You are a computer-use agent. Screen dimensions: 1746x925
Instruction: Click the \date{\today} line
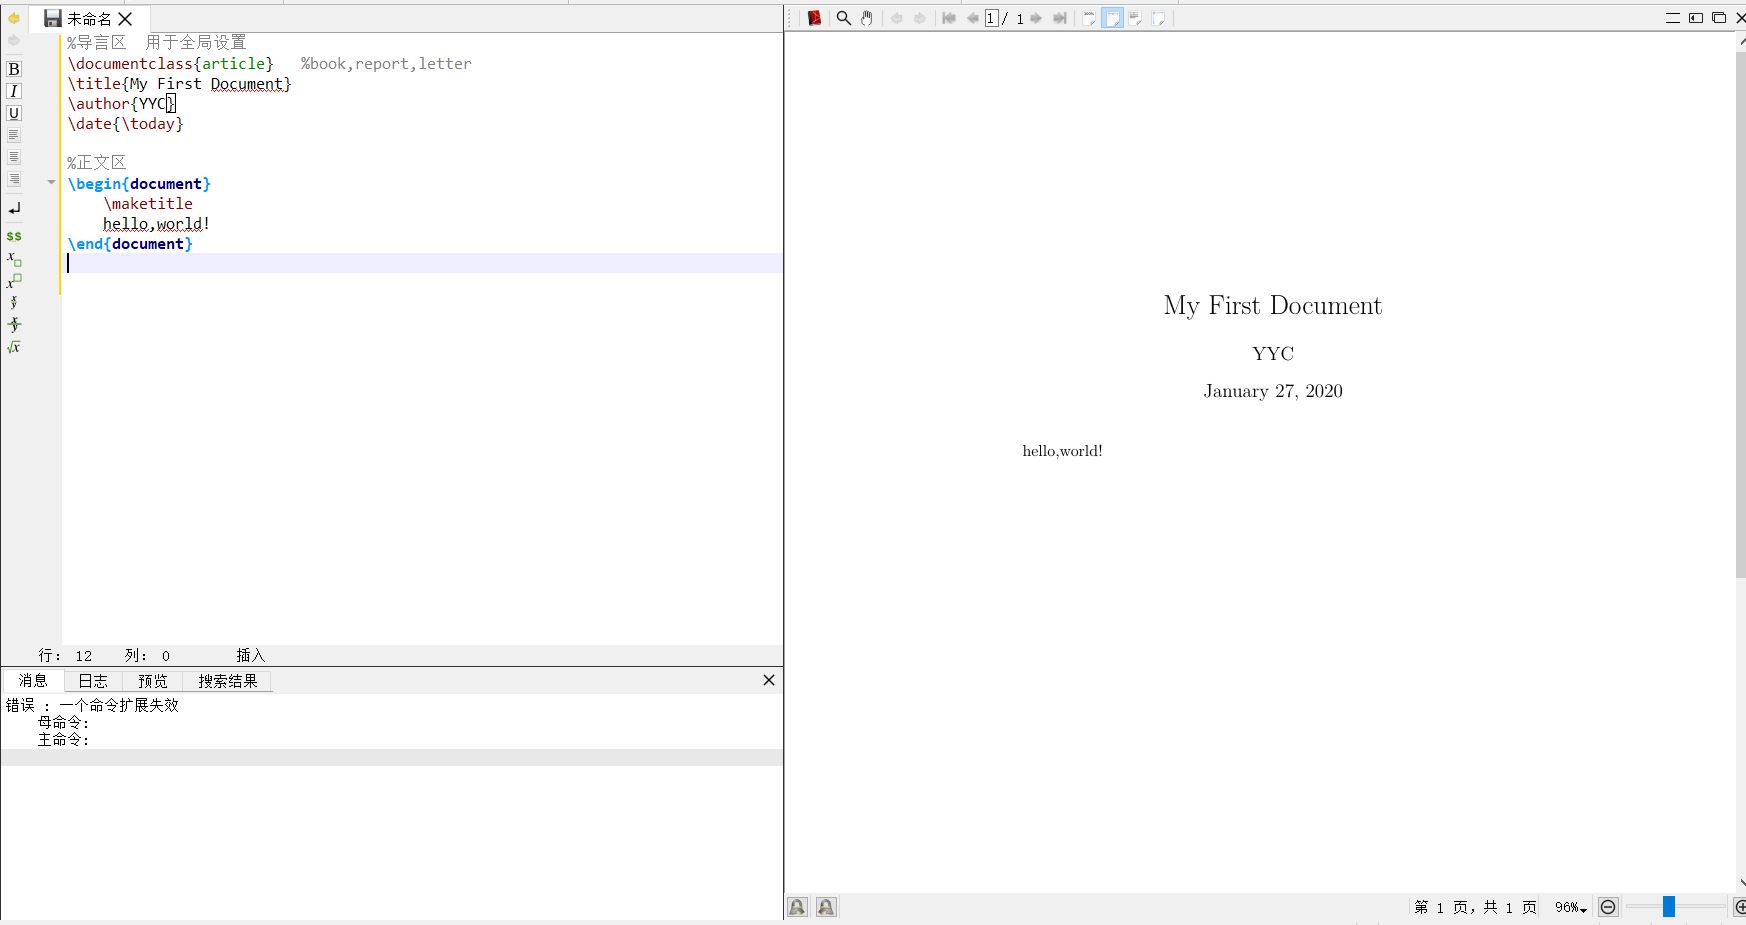click(126, 124)
